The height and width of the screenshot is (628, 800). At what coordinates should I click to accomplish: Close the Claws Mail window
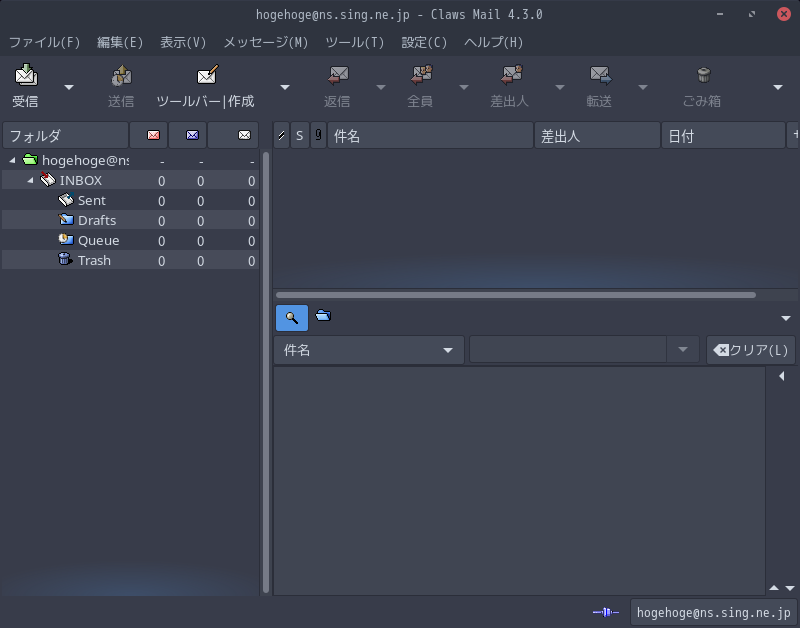coord(784,14)
